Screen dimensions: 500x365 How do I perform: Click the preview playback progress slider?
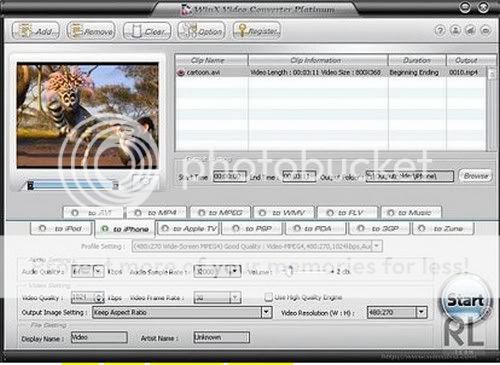tap(73, 186)
